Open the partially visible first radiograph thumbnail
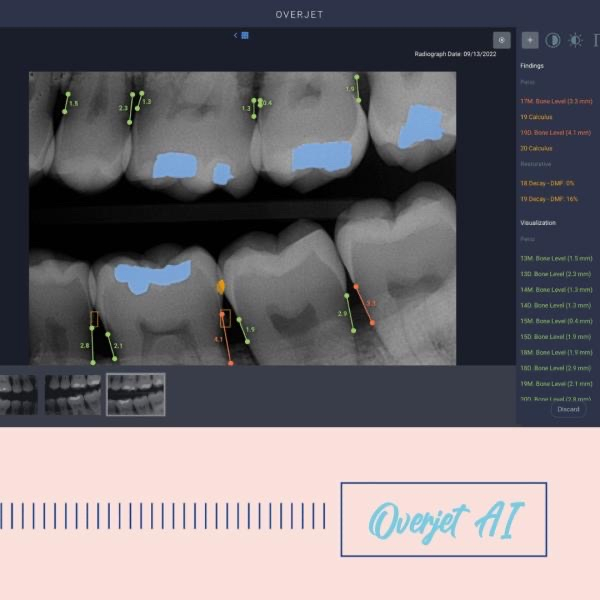The height and width of the screenshot is (600, 600). coord(18,395)
